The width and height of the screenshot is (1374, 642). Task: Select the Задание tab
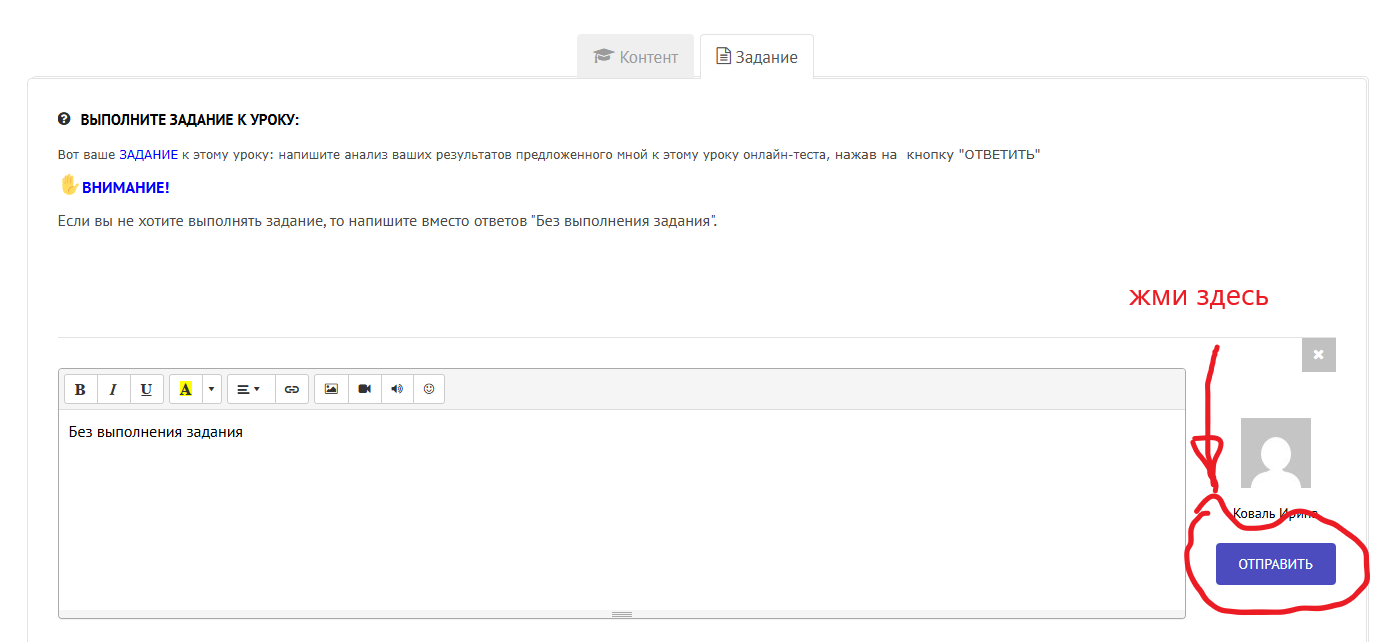click(757, 57)
